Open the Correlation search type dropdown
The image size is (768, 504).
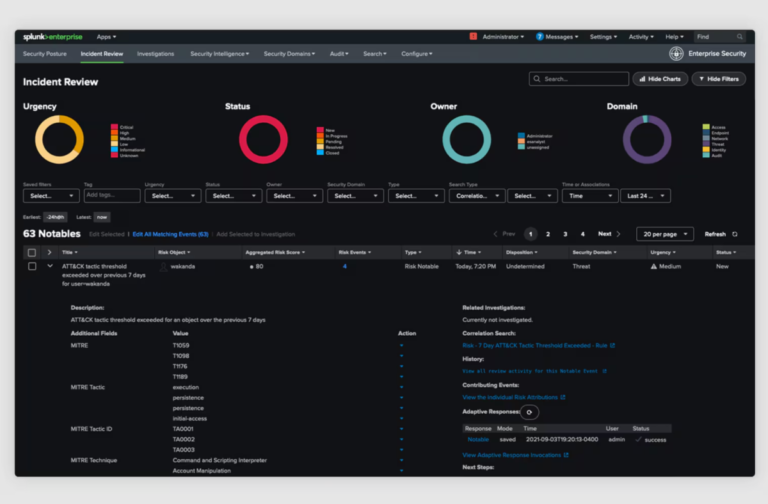click(x=477, y=196)
